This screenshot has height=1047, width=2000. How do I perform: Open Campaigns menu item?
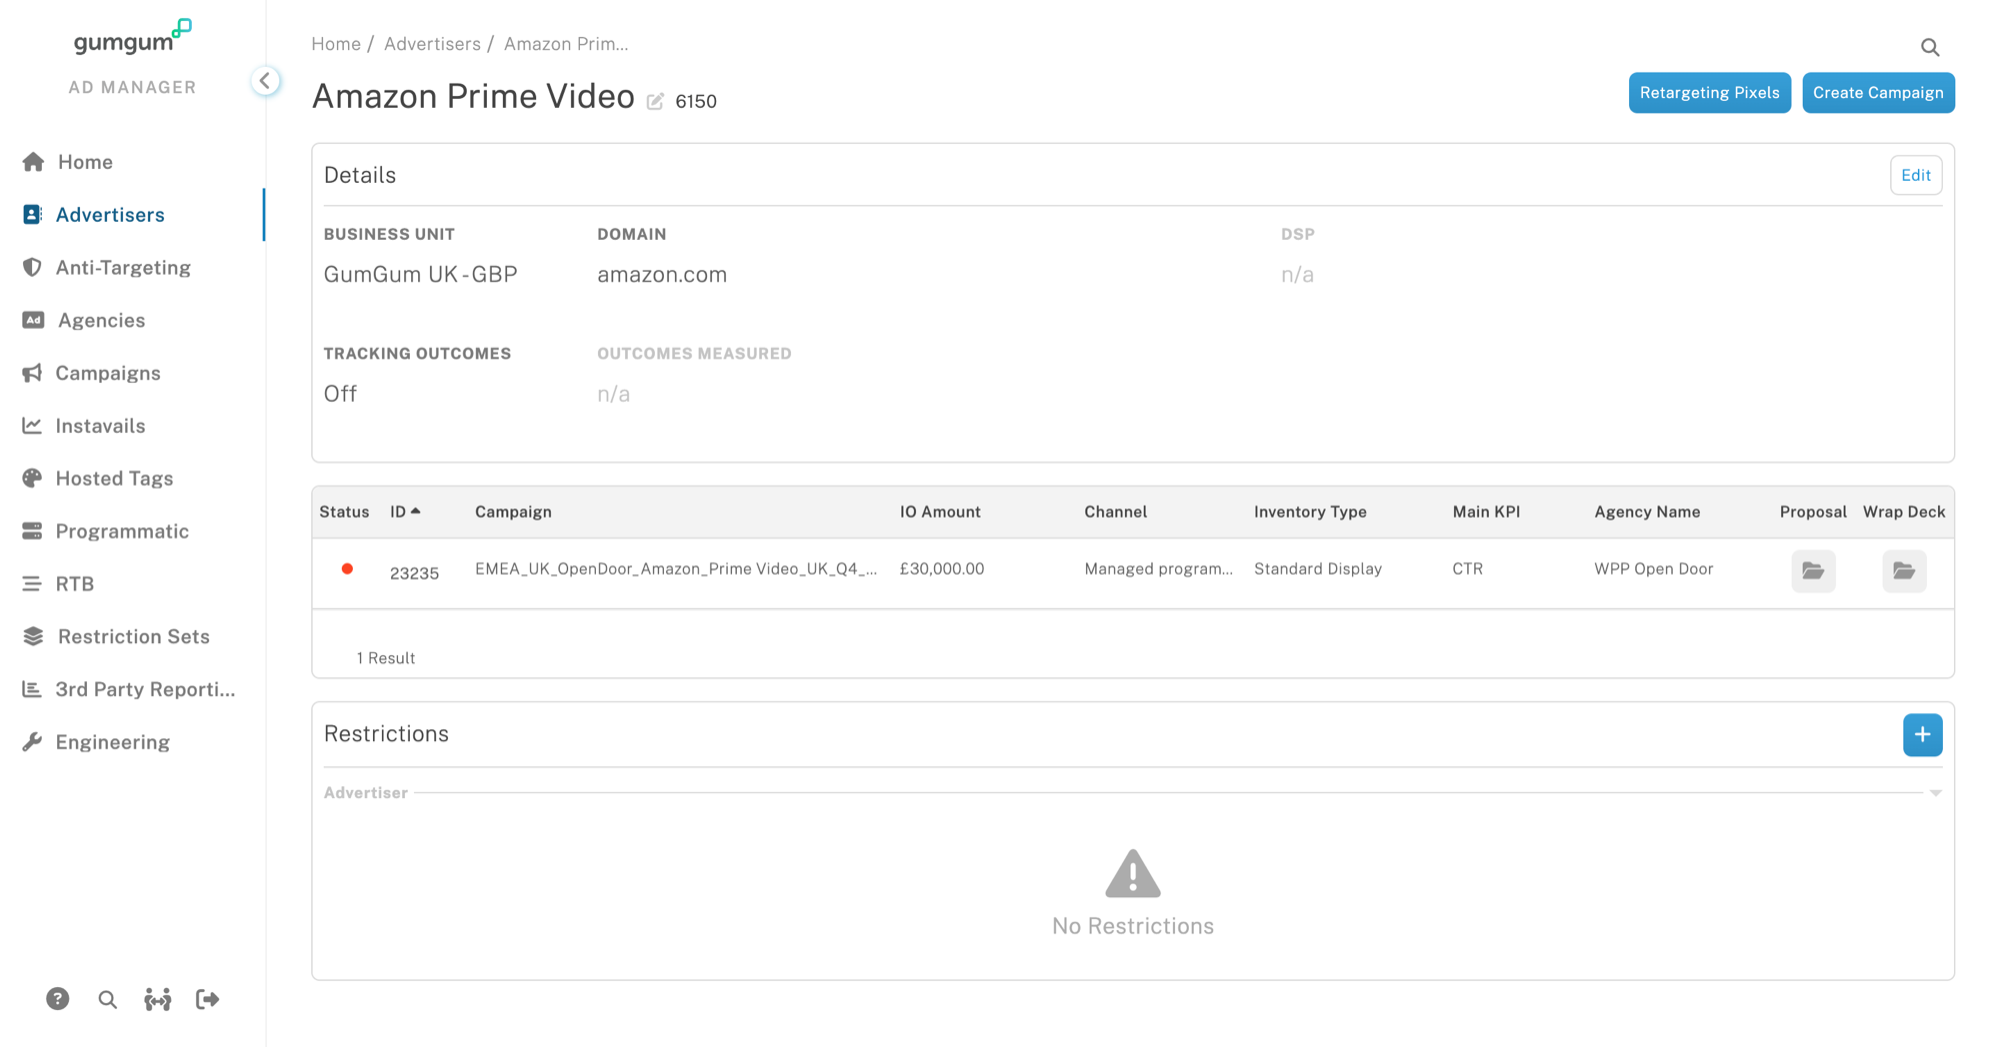coord(108,373)
